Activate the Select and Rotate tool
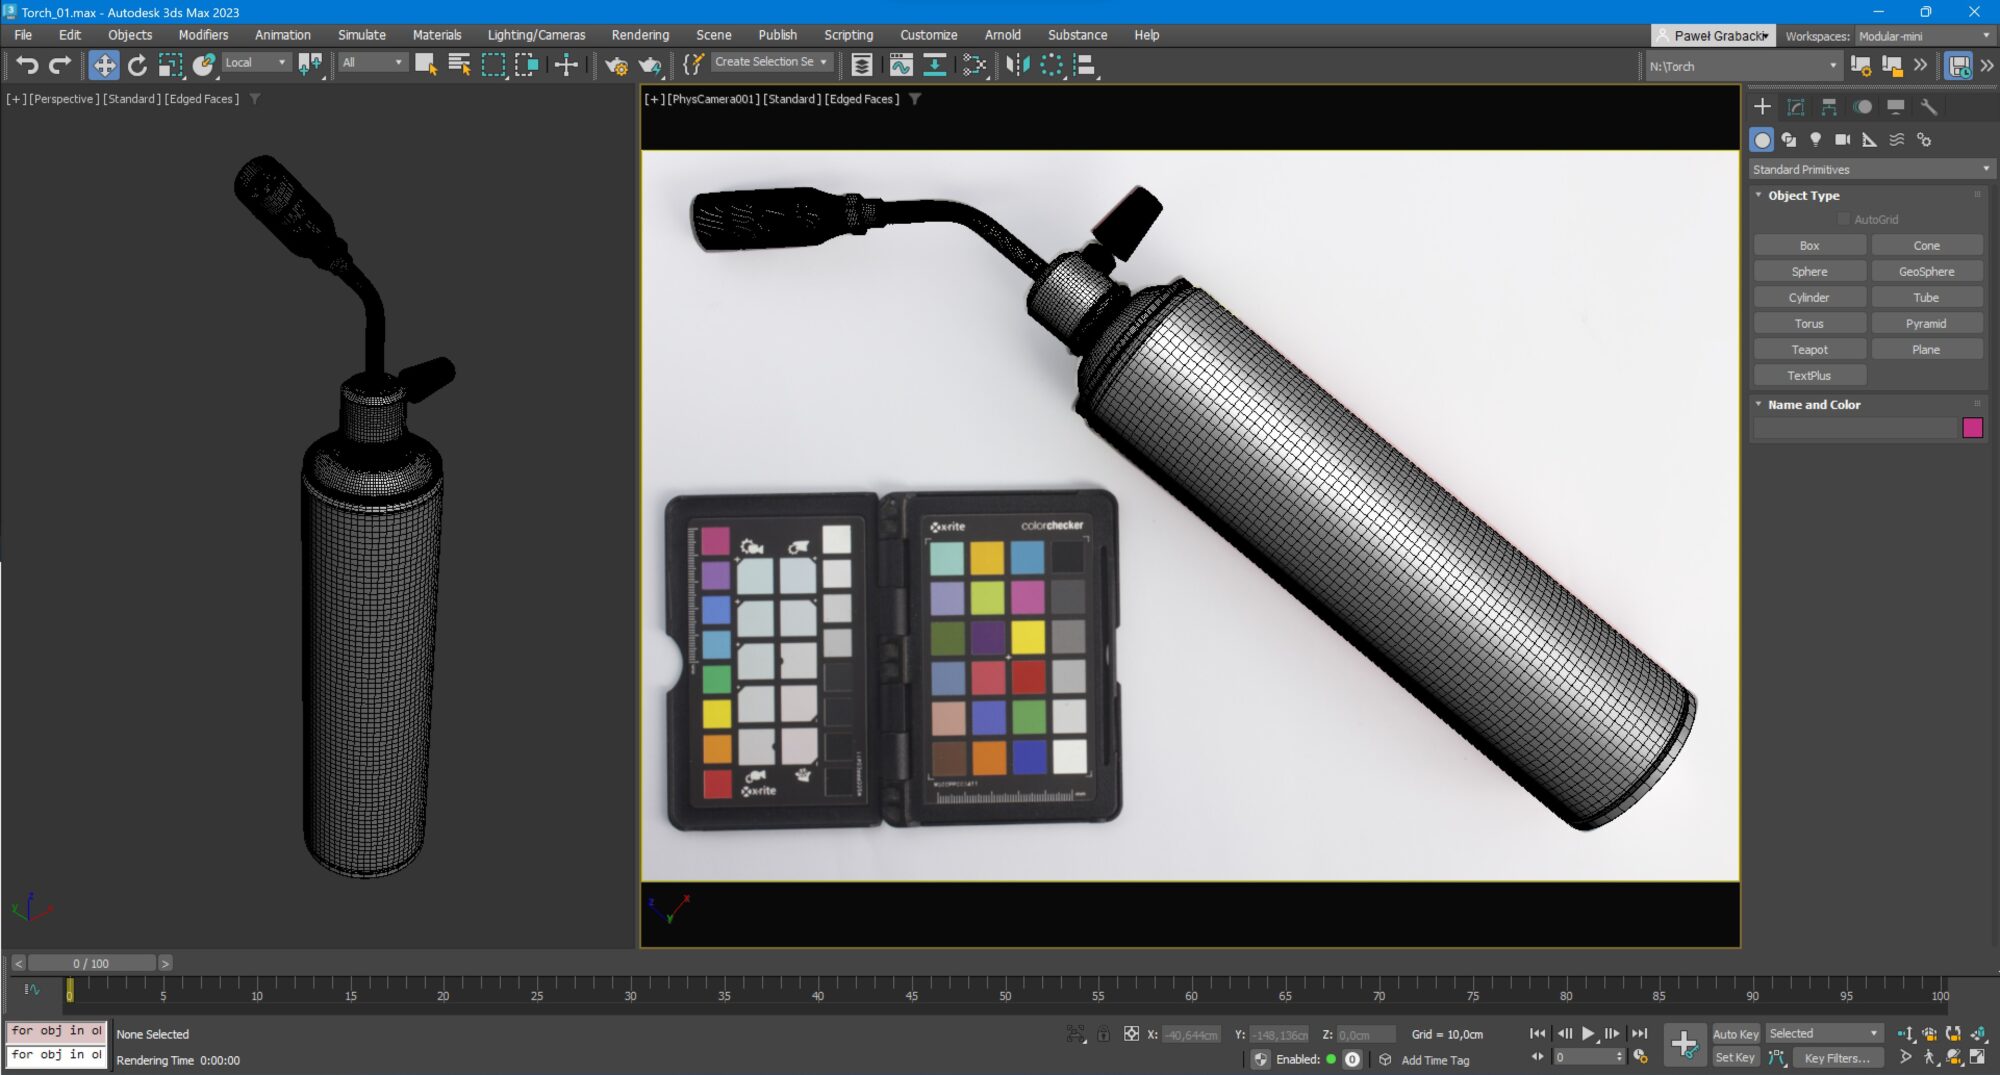The image size is (2000, 1075). [x=138, y=65]
